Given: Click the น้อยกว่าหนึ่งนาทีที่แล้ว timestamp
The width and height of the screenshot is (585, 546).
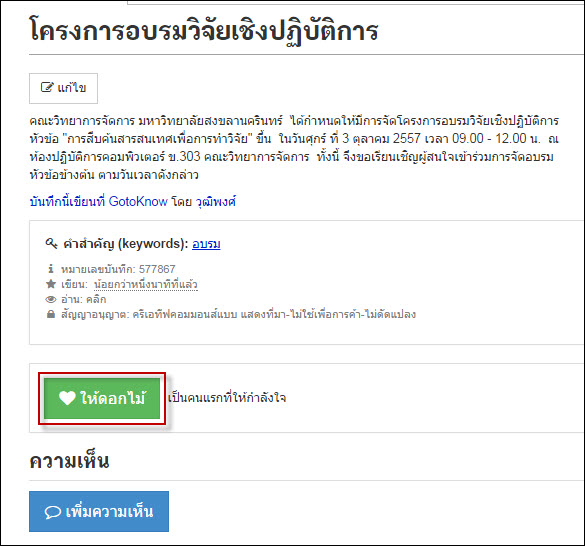Looking at the screenshot, I should coord(146,284).
